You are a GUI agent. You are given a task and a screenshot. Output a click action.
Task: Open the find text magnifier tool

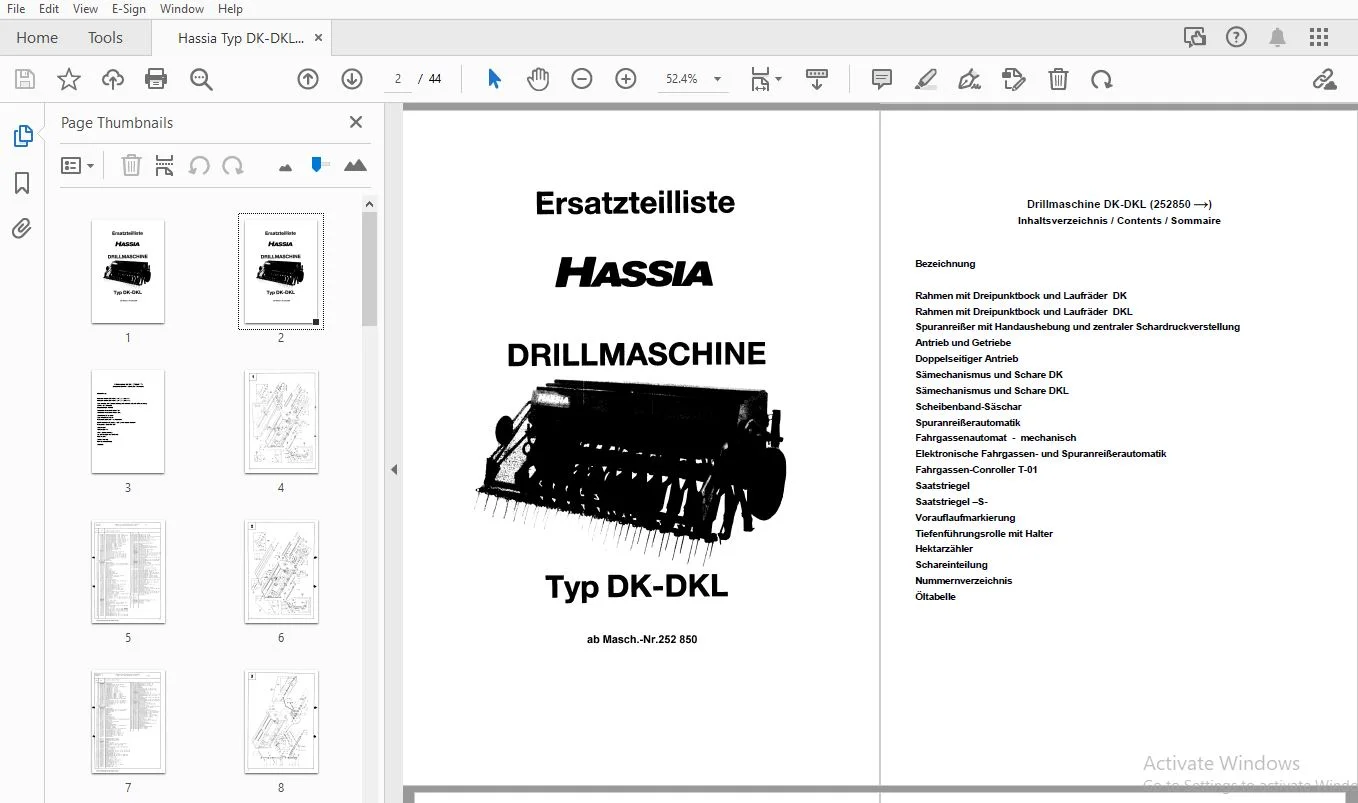tap(201, 79)
